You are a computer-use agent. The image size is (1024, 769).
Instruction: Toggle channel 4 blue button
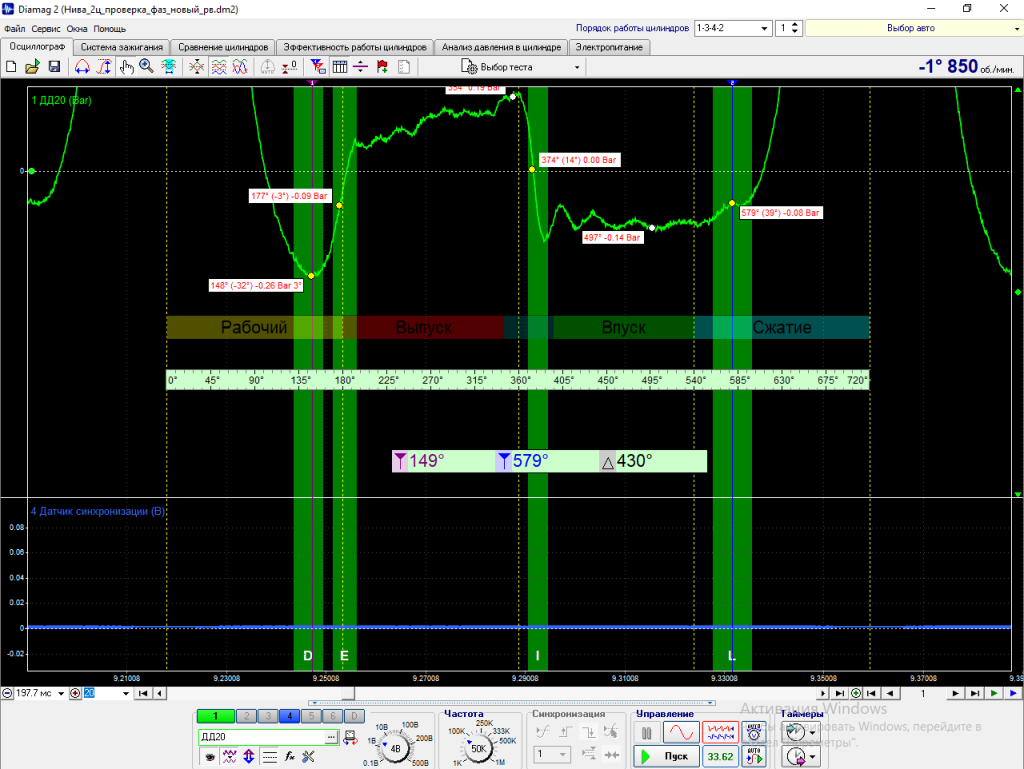[289, 716]
